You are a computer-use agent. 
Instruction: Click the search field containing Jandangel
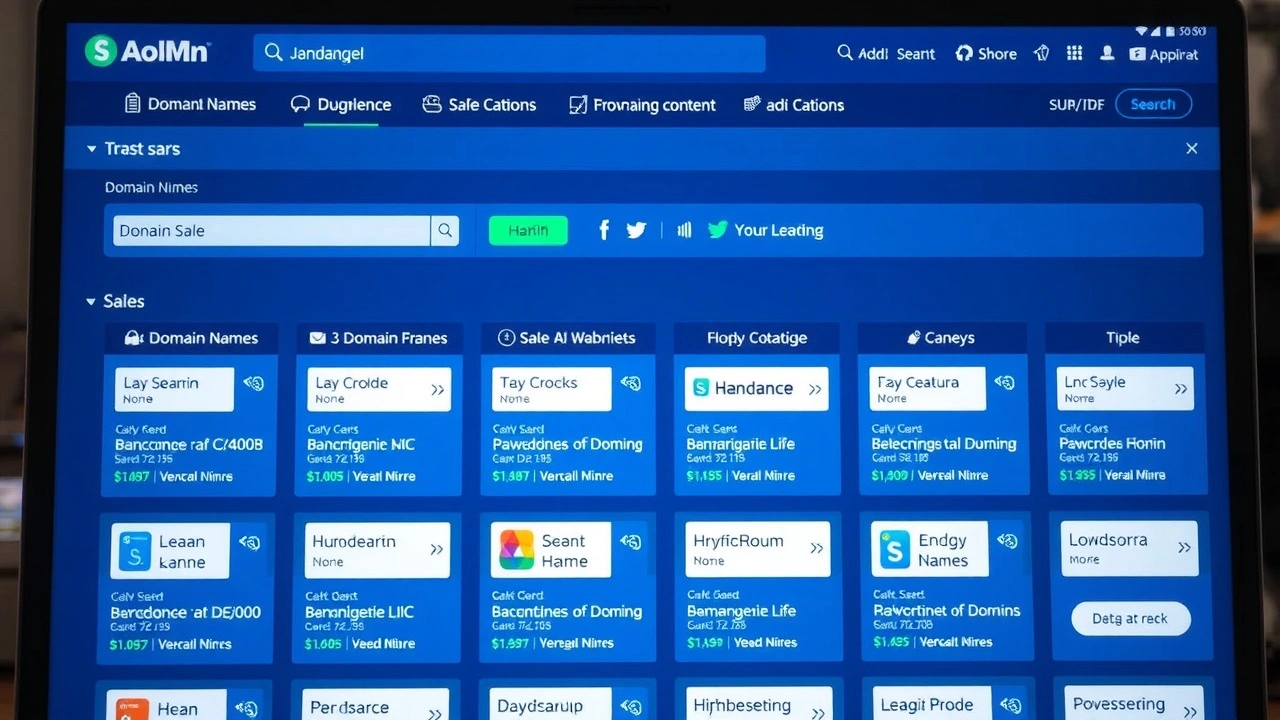coord(509,53)
